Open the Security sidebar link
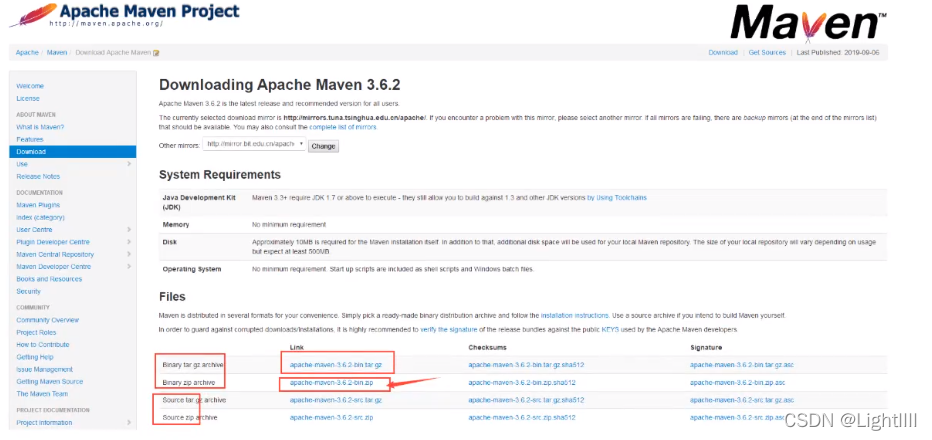 coord(29,291)
